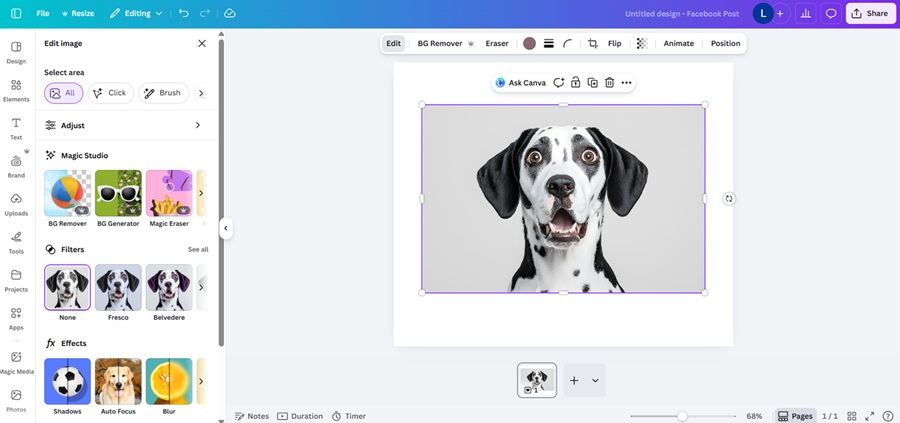Show more Select area options arrow
This screenshot has height=423, width=900.
(x=201, y=93)
